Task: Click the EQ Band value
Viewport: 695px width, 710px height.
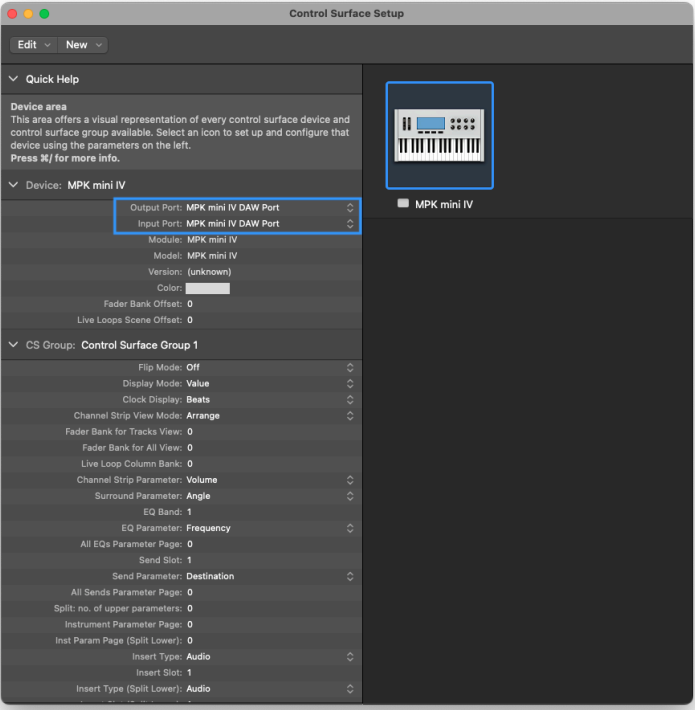Action: coord(189,512)
